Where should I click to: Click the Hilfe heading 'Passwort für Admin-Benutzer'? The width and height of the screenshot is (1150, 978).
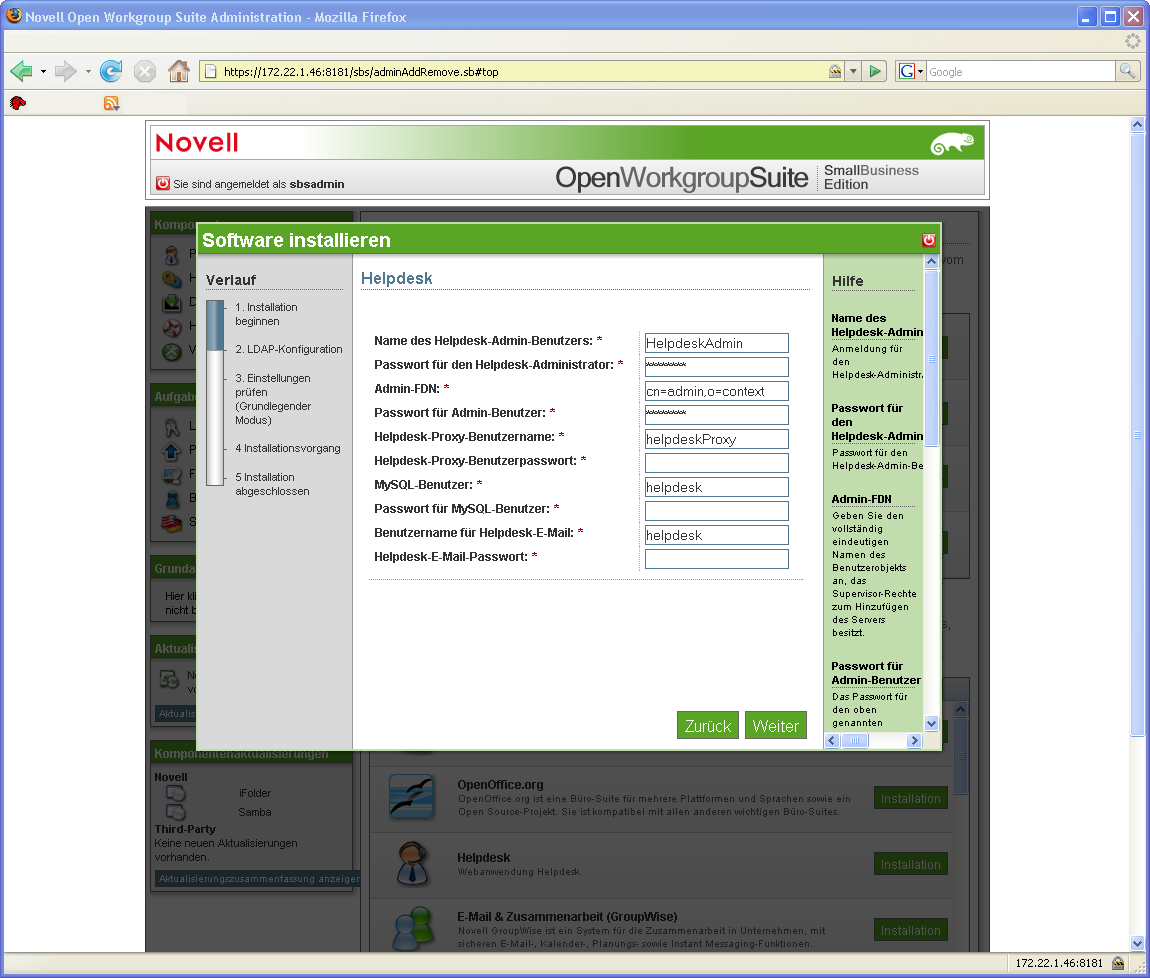point(876,673)
